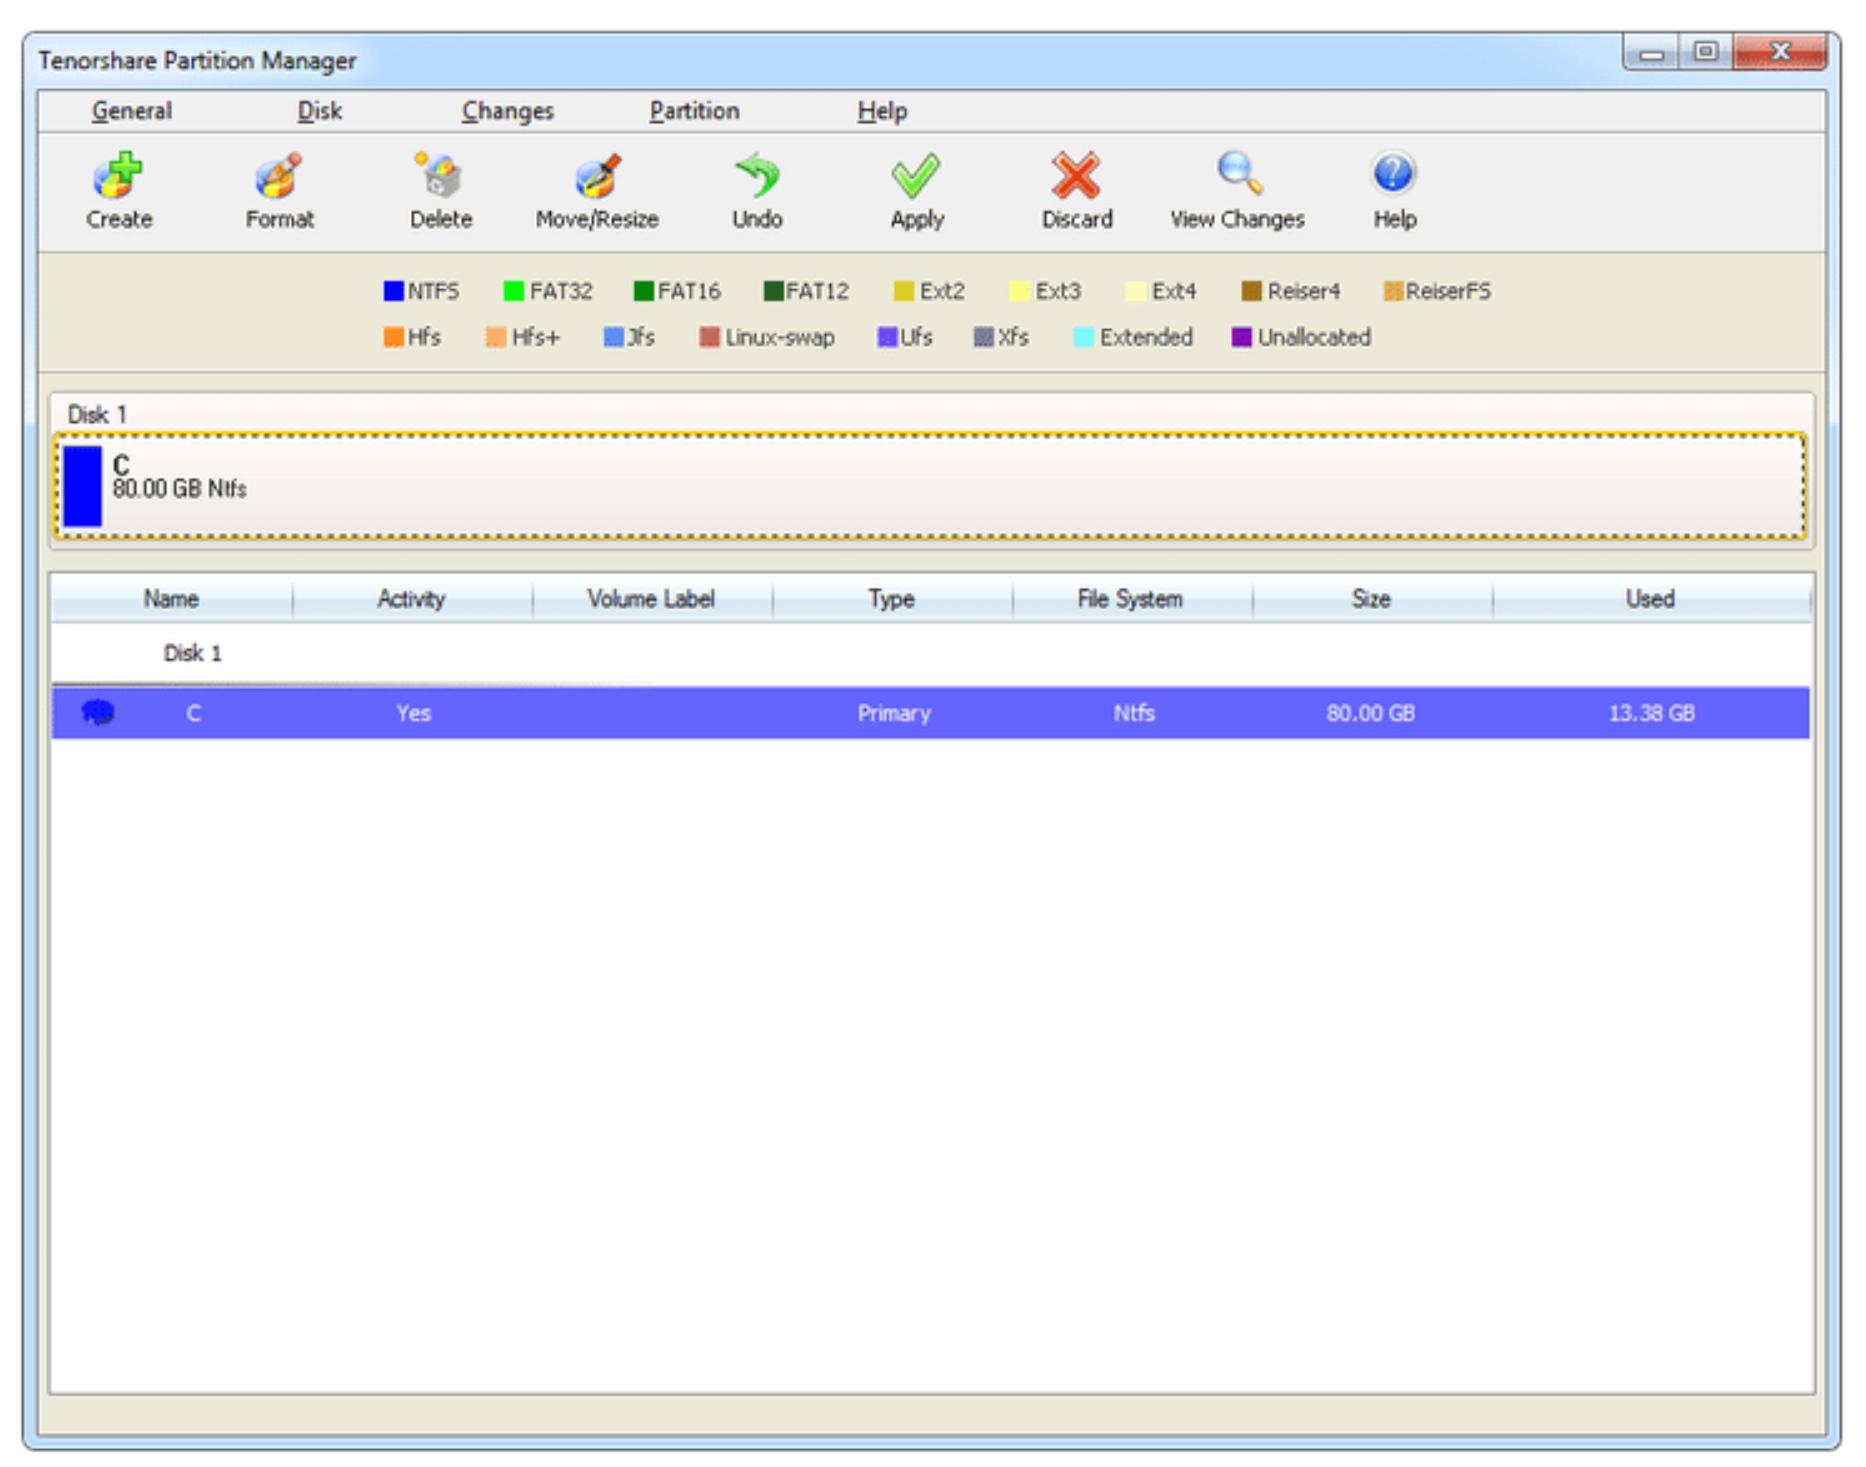
Task: Click the Primary type cell
Action: point(894,713)
